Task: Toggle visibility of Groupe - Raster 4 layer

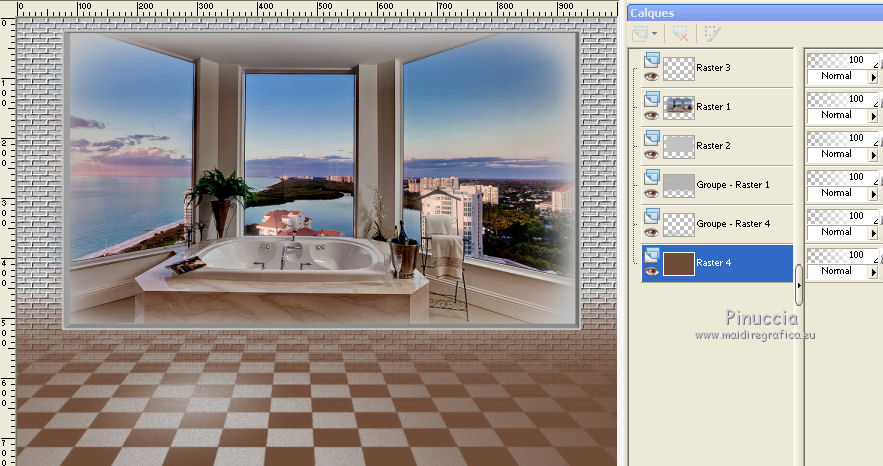Action: click(x=652, y=232)
